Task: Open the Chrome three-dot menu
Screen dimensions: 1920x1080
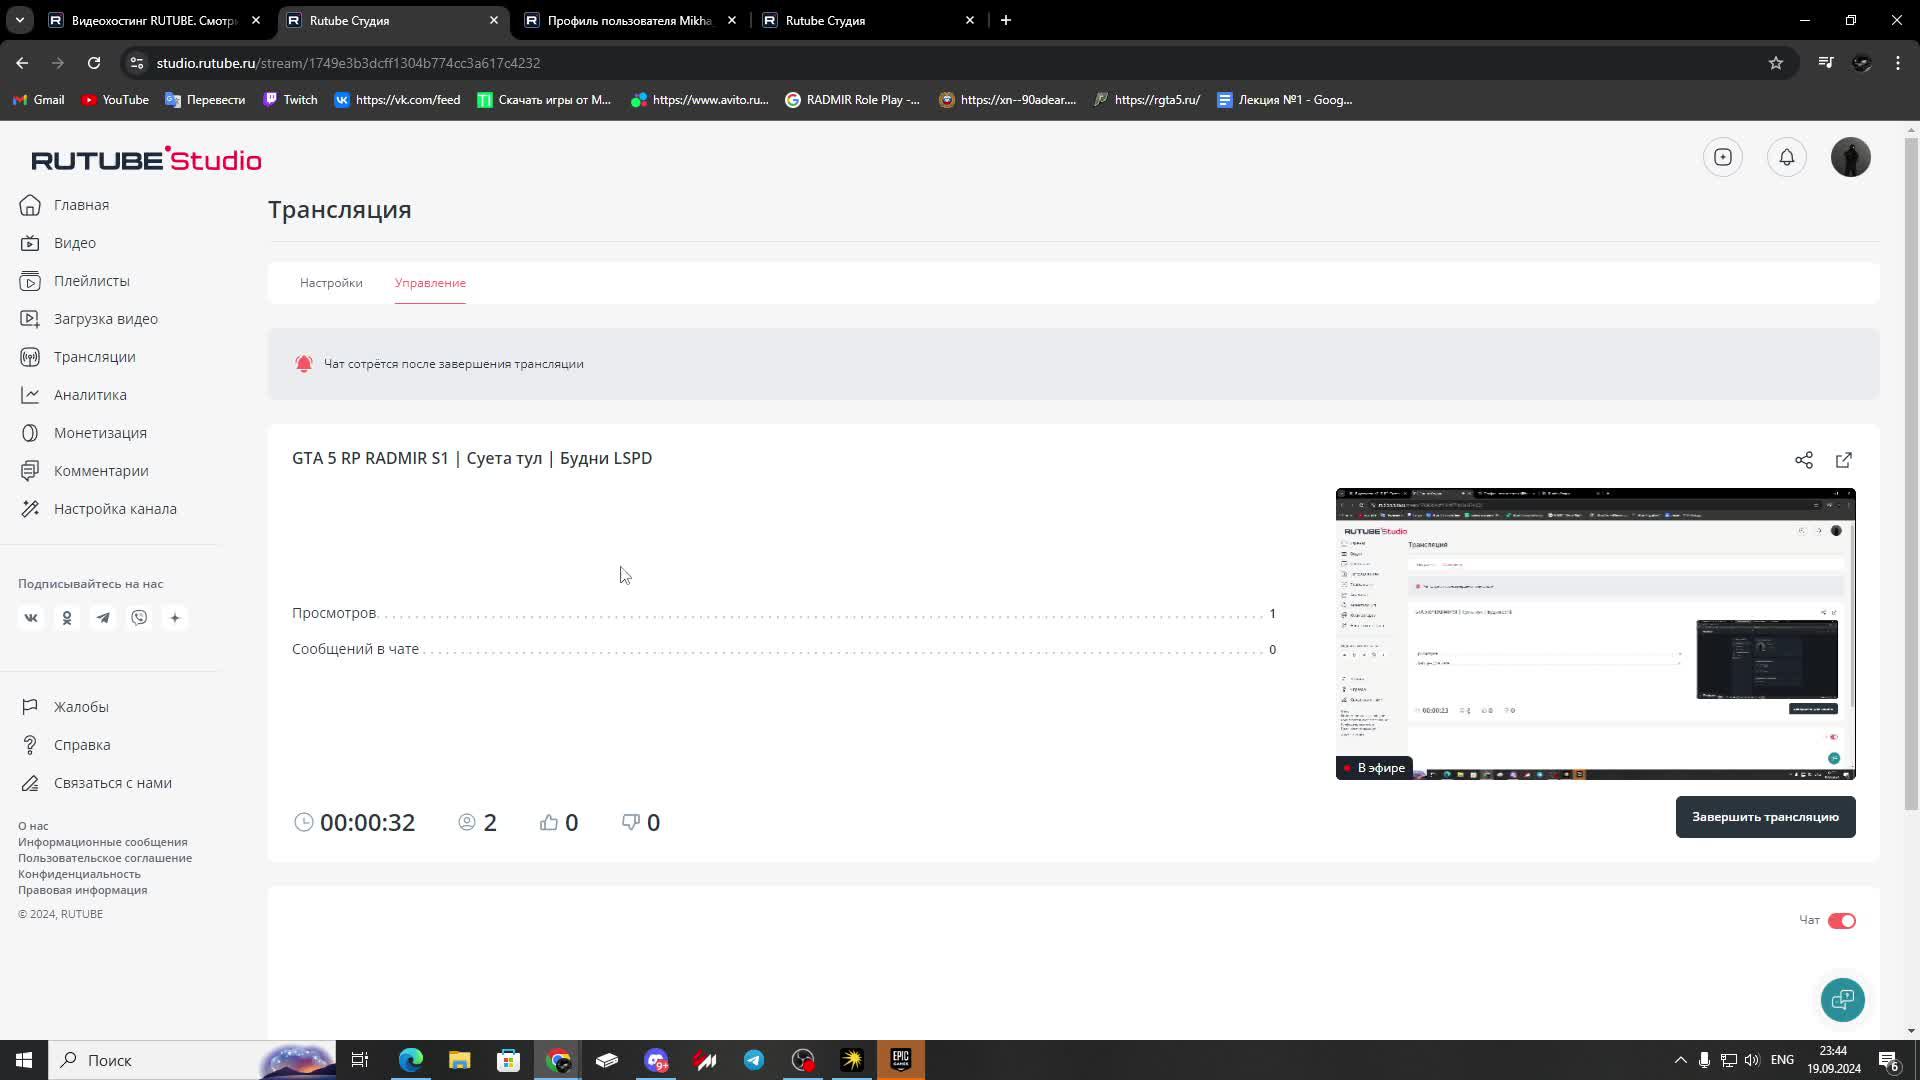Action: pyautogui.click(x=1898, y=63)
